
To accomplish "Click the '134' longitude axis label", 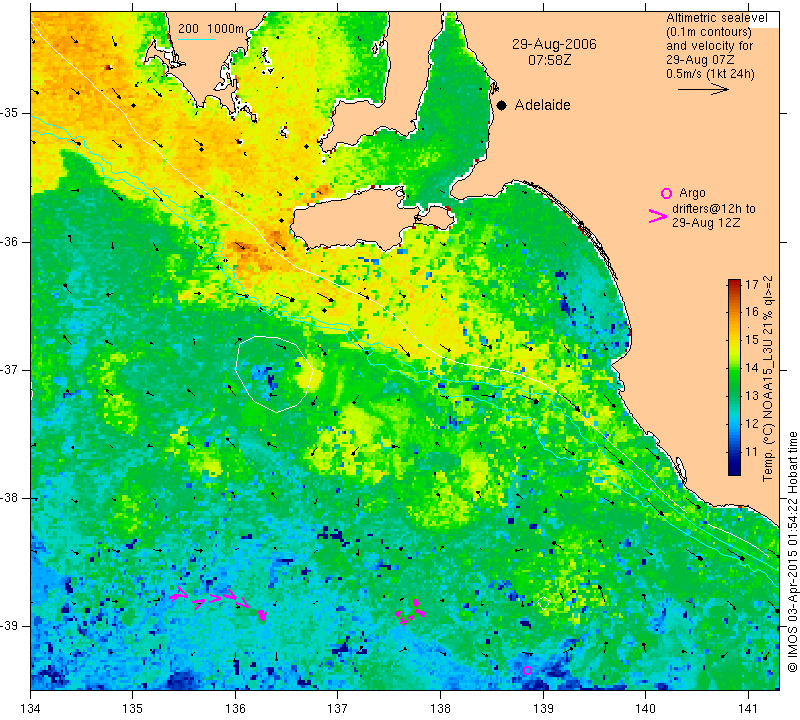I will (x=31, y=708).
